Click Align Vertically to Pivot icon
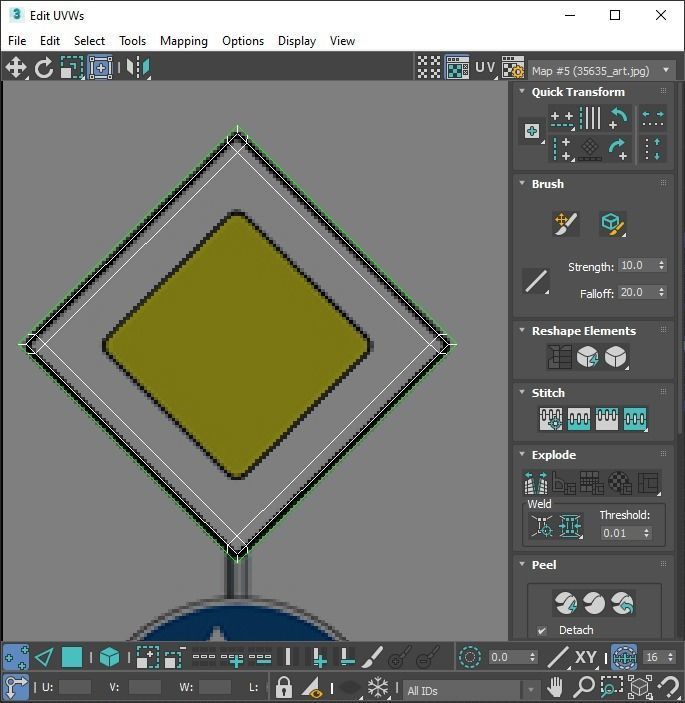Viewport: 685px width, 703px height. 562,149
